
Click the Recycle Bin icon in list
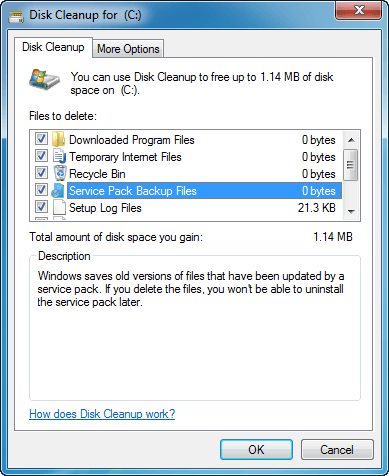(x=60, y=173)
